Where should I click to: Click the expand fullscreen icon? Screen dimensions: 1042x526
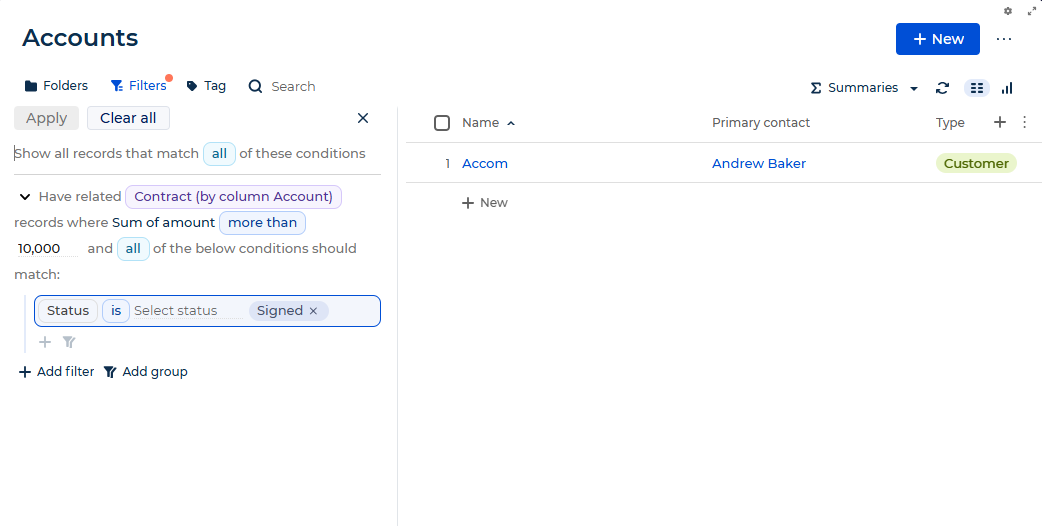1032,11
